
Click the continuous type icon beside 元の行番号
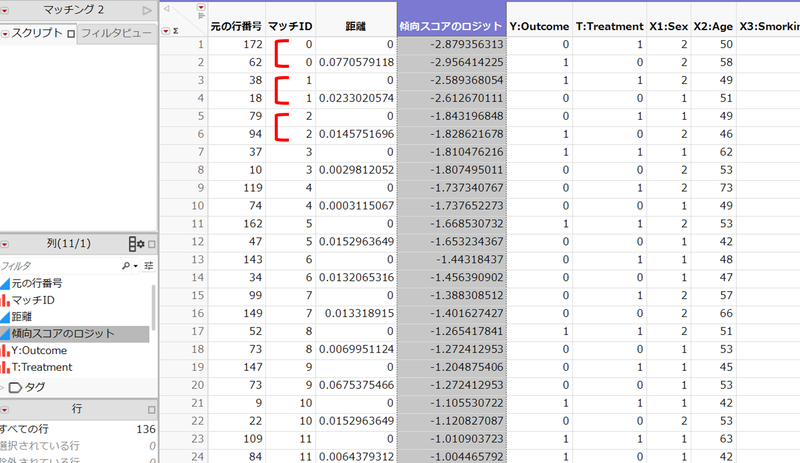pyautogui.click(x=5, y=283)
